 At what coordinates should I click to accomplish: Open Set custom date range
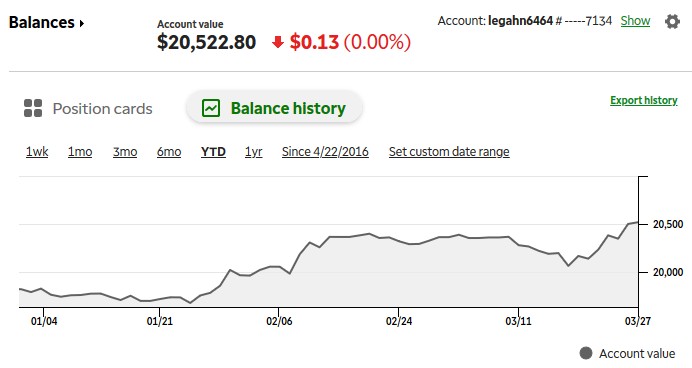pyautogui.click(x=449, y=152)
